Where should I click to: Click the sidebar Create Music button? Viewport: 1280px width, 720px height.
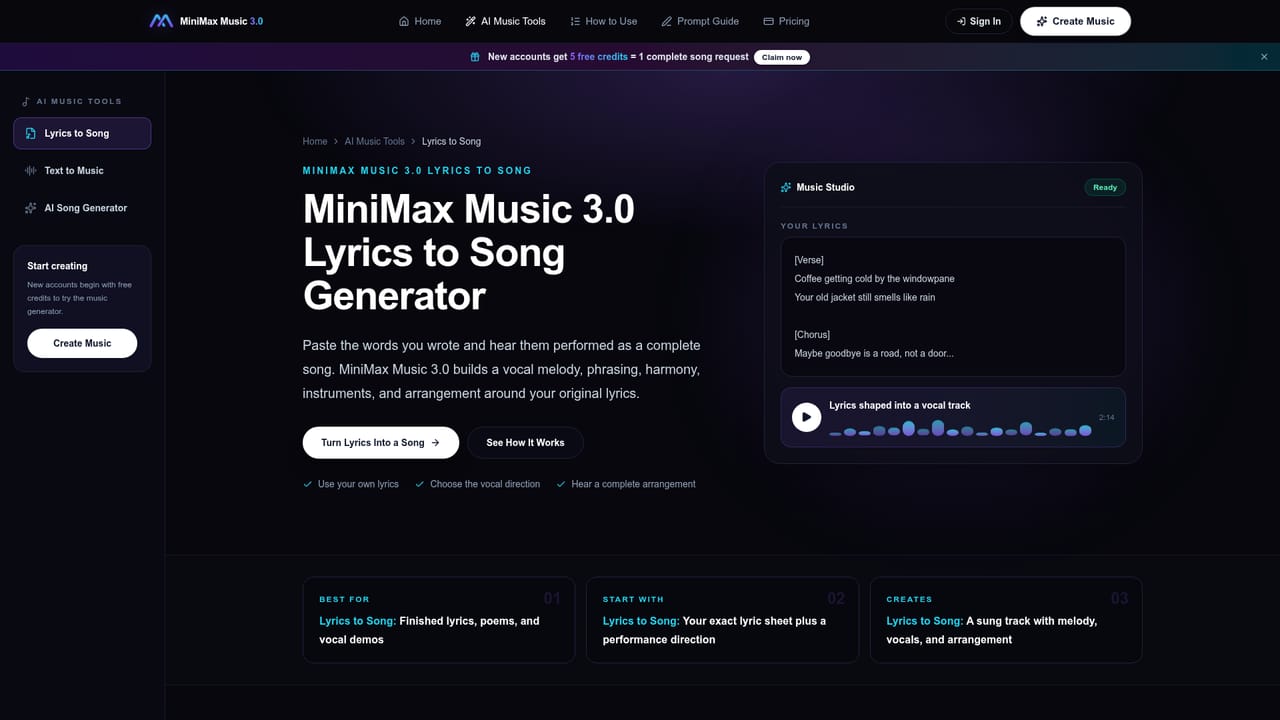pos(82,343)
